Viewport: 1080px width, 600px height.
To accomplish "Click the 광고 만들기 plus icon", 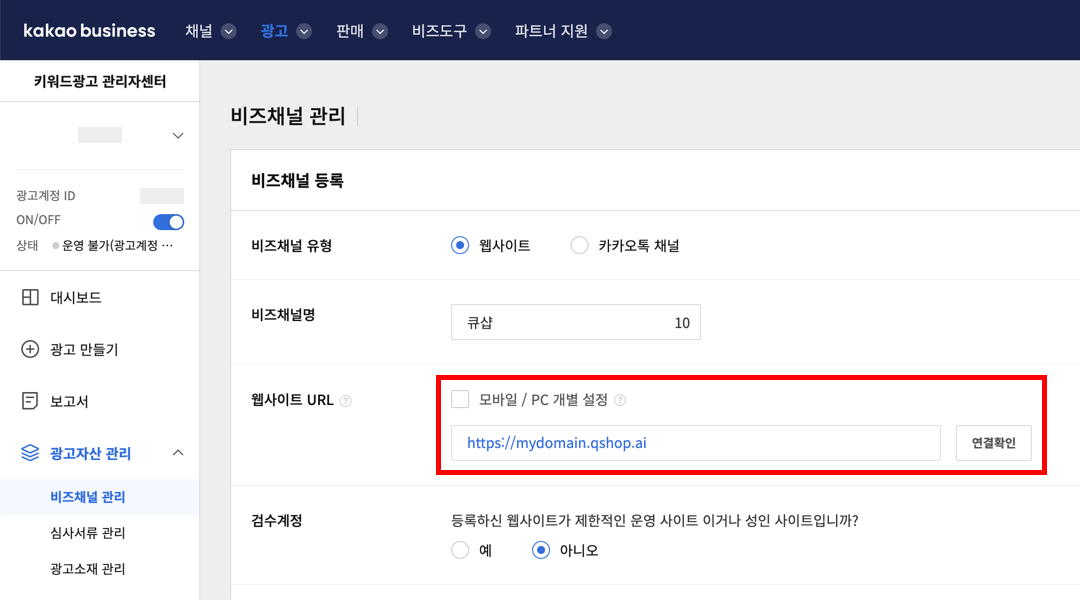I will point(30,349).
